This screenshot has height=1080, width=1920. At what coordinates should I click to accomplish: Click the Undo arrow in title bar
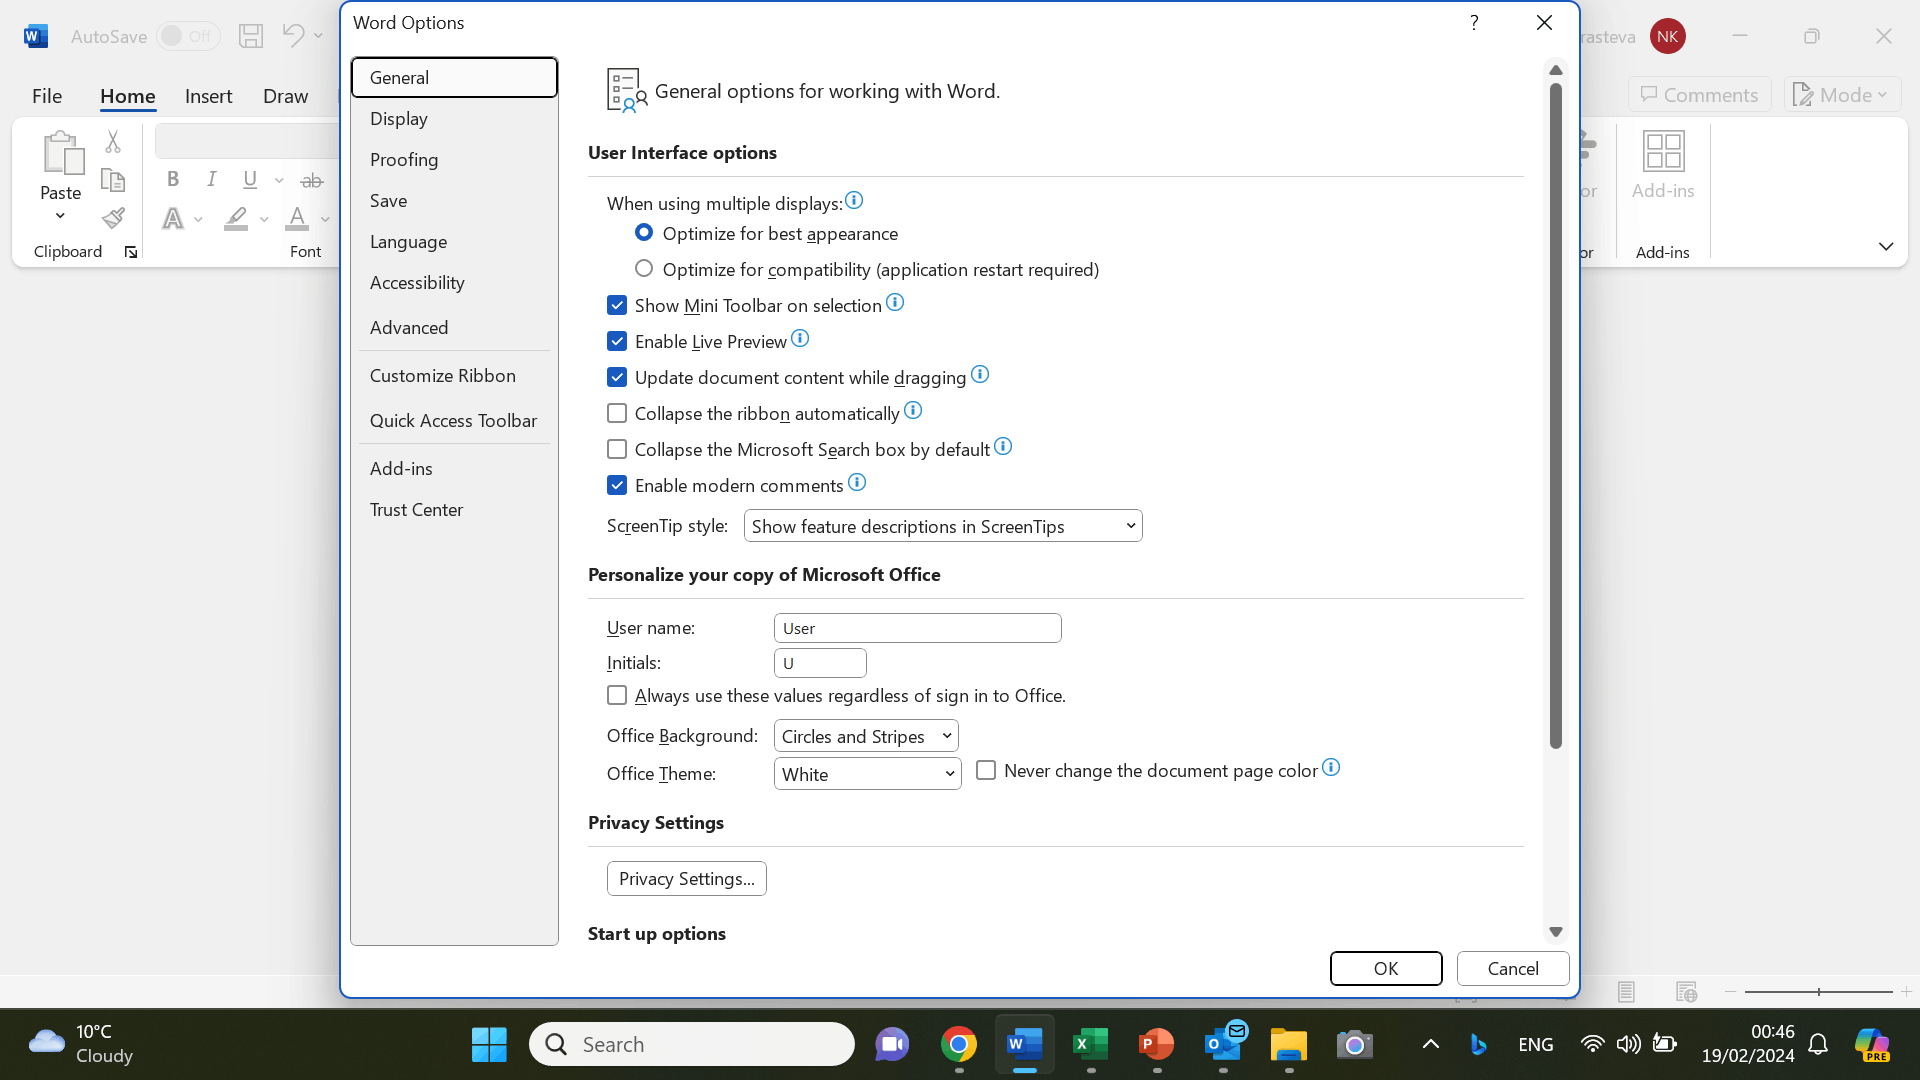(293, 35)
